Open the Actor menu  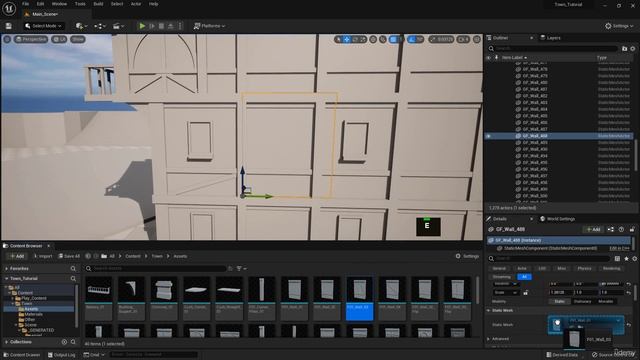[136, 4]
